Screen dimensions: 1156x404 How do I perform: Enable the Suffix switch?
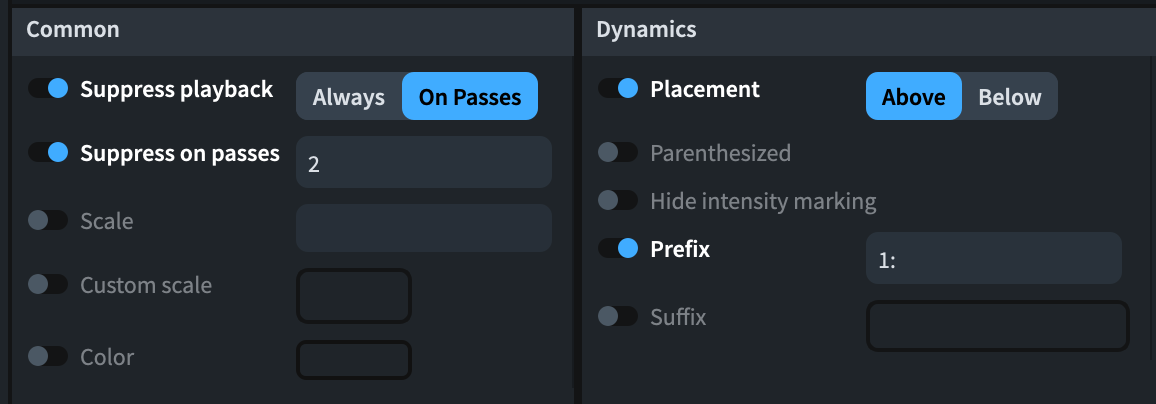tap(618, 317)
